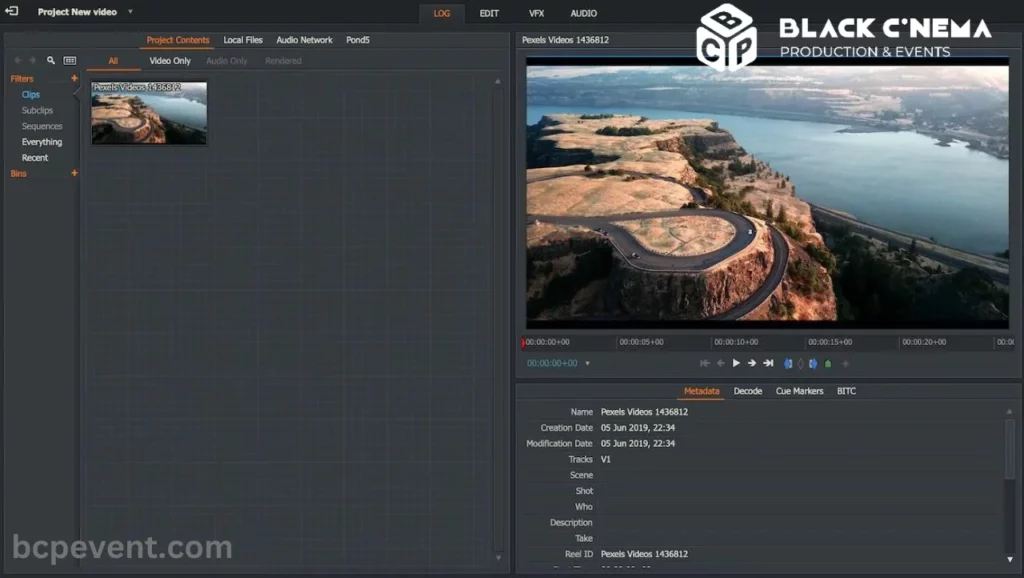Exit the project using the top-left icon
The image size is (1024, 578).
11,11
